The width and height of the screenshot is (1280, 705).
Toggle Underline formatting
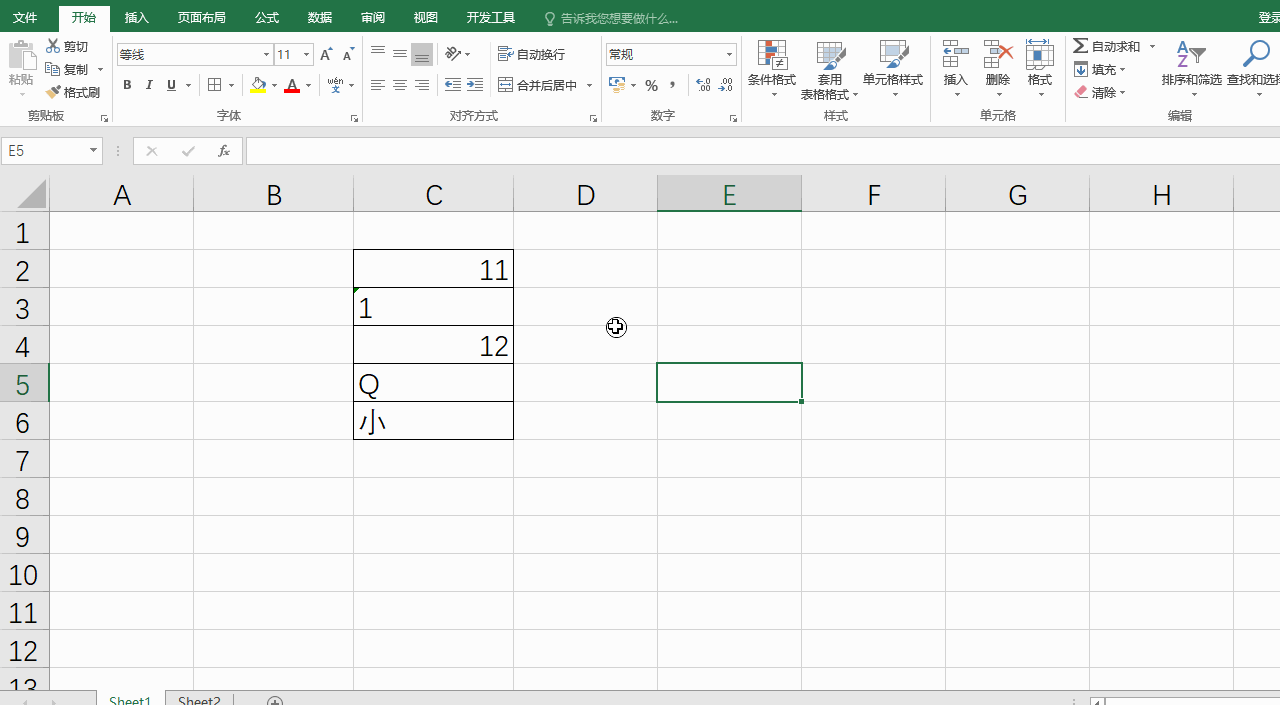pos(171,86)
